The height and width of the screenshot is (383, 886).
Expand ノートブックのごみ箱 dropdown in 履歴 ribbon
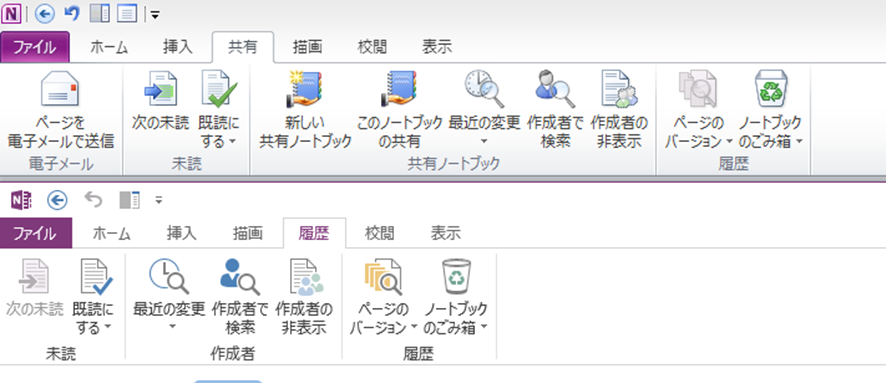[x=483, y=327]
